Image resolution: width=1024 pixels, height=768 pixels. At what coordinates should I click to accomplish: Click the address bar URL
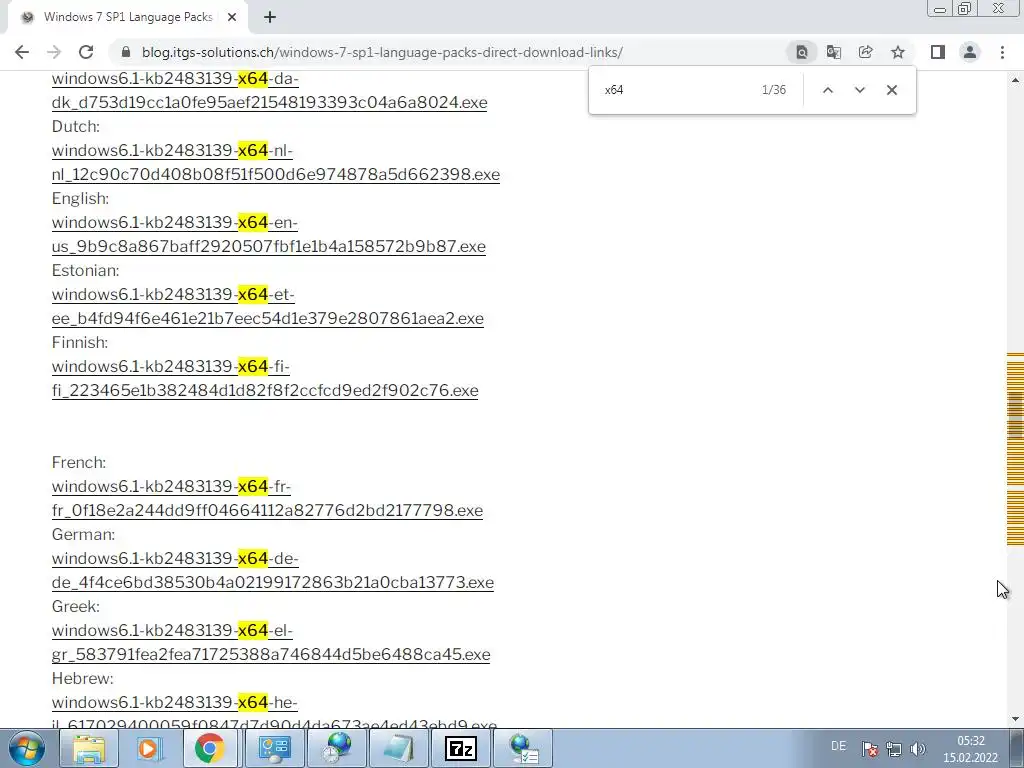tap(382, 52)
